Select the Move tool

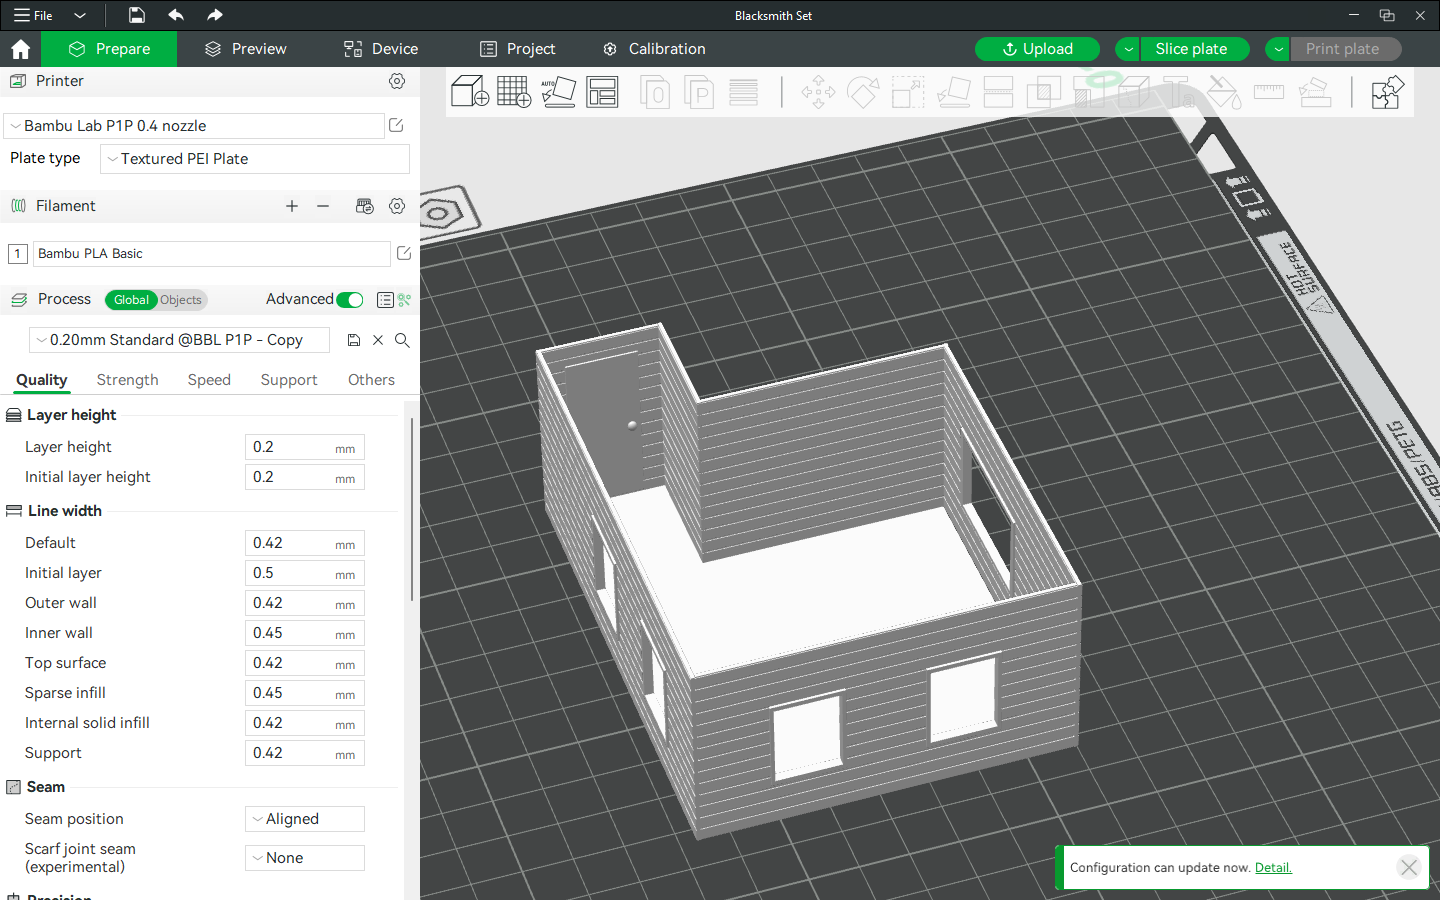818,92
